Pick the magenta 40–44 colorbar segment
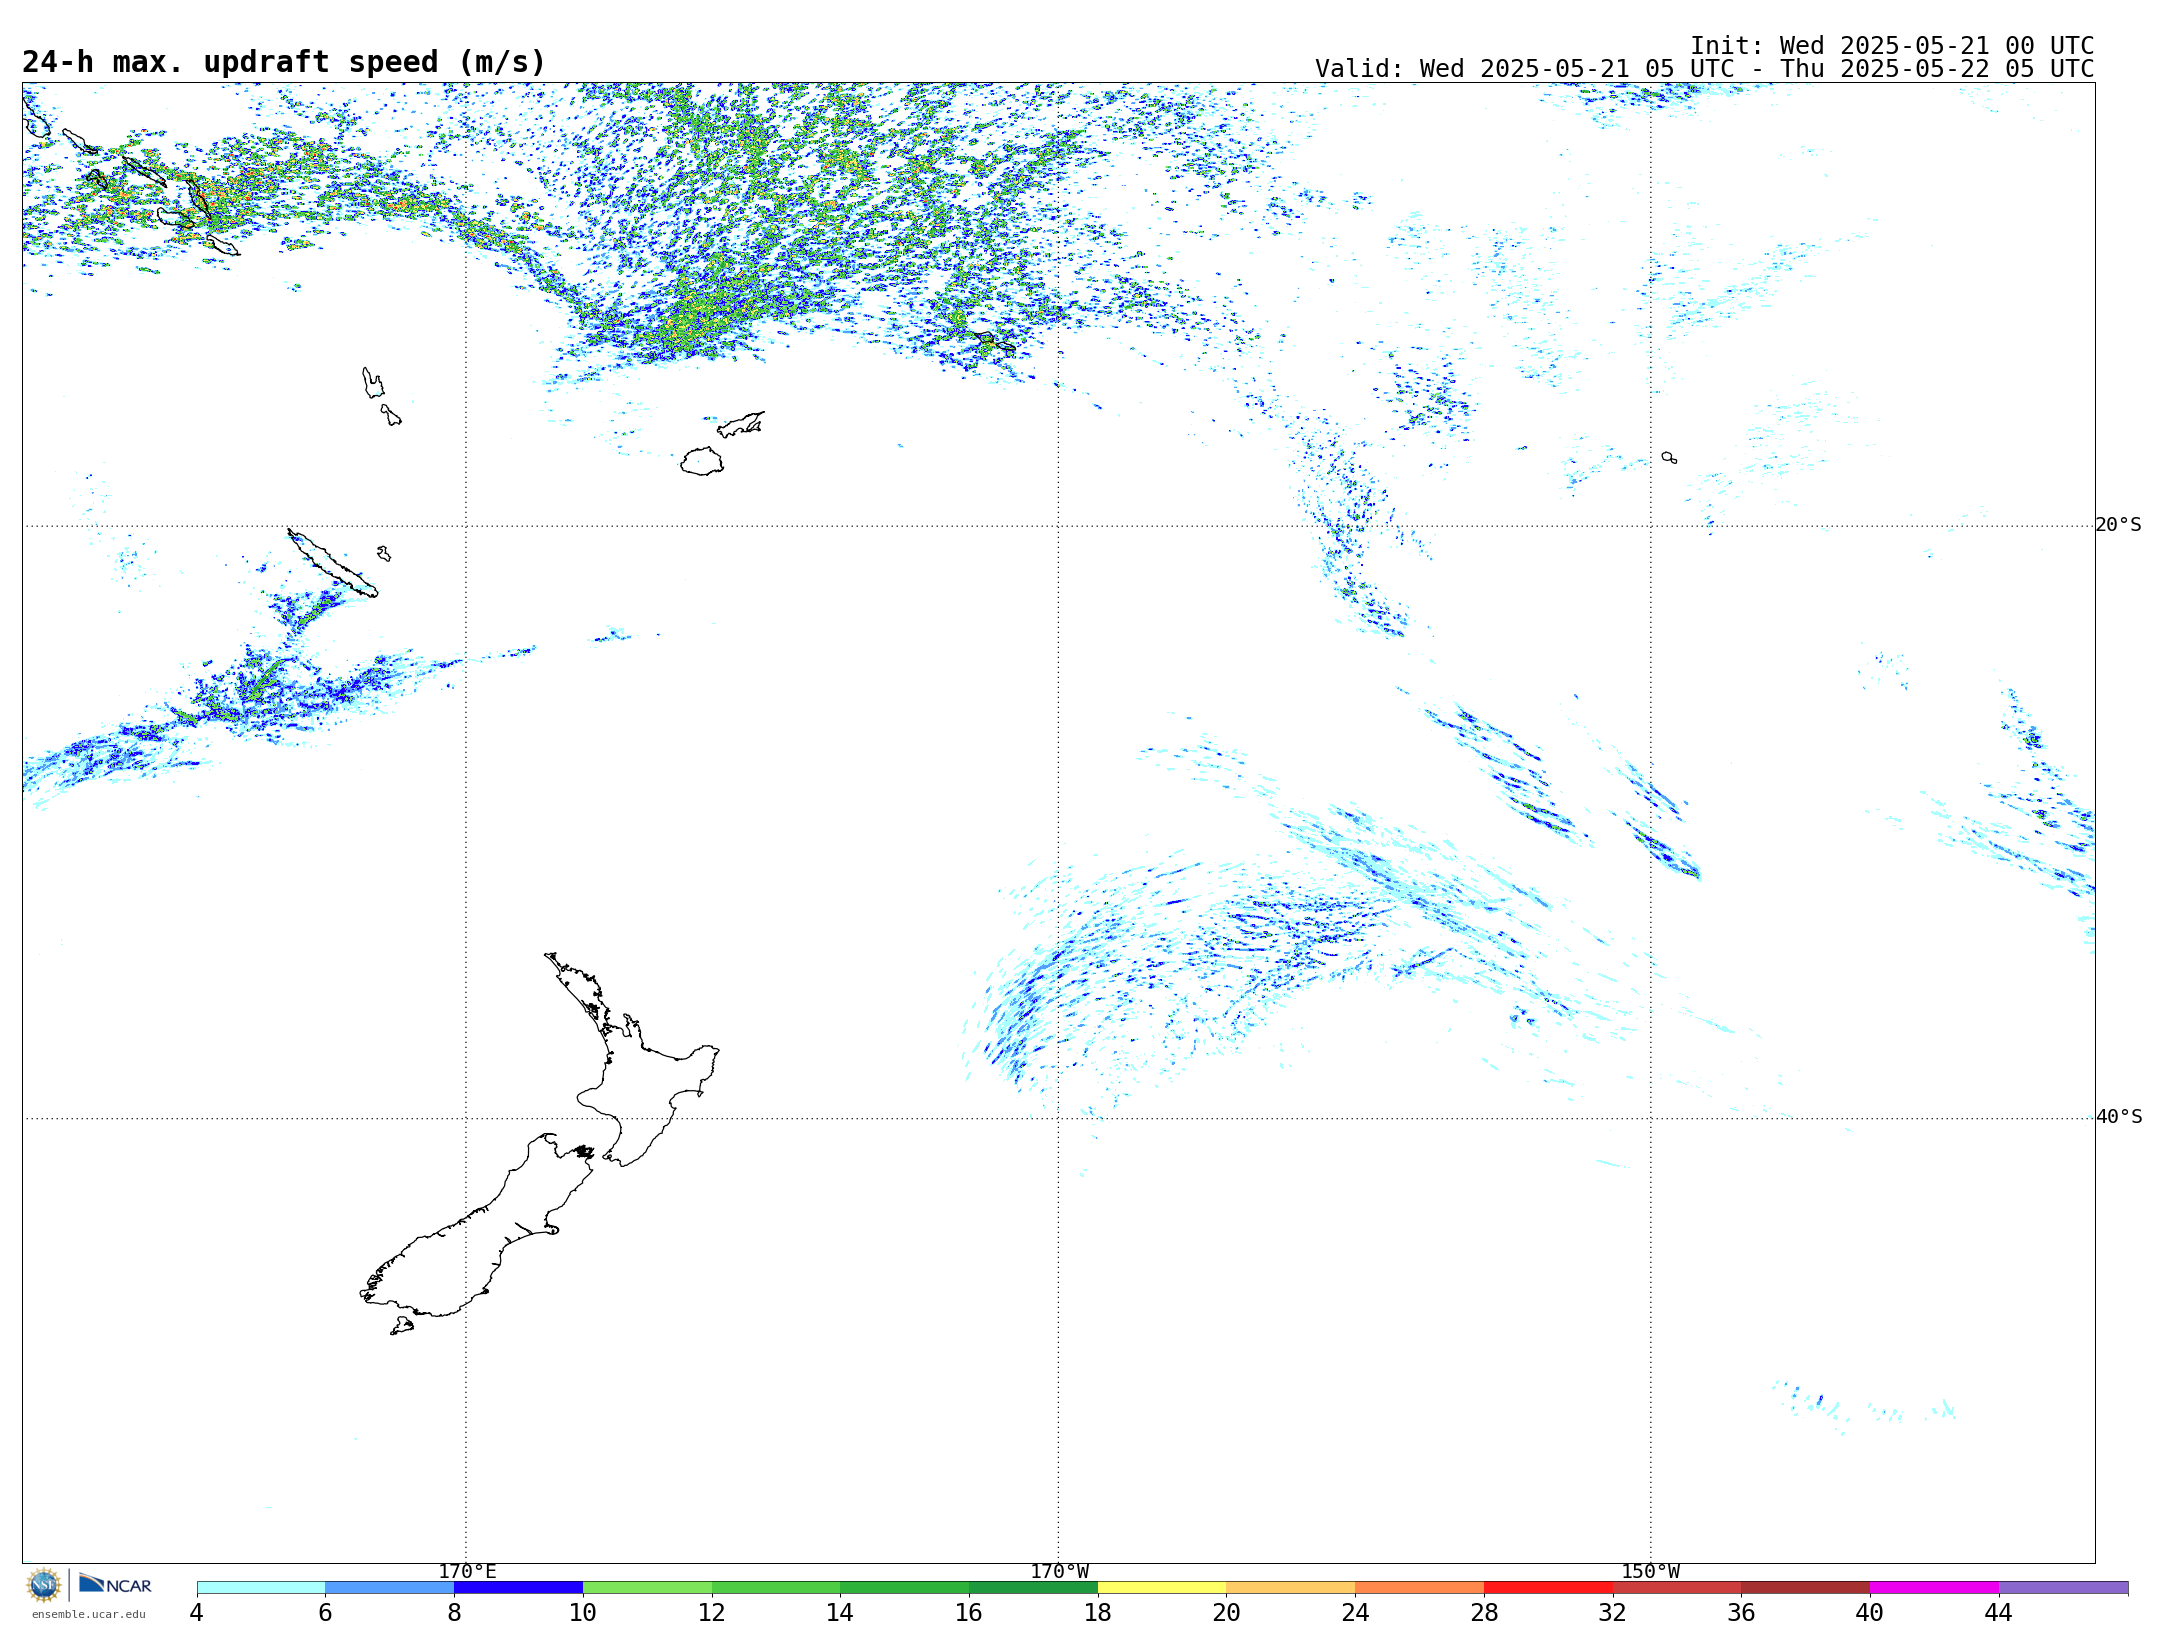Image resolution: width=2160 pixels, height=1626 pixels. [1934, 1587]
